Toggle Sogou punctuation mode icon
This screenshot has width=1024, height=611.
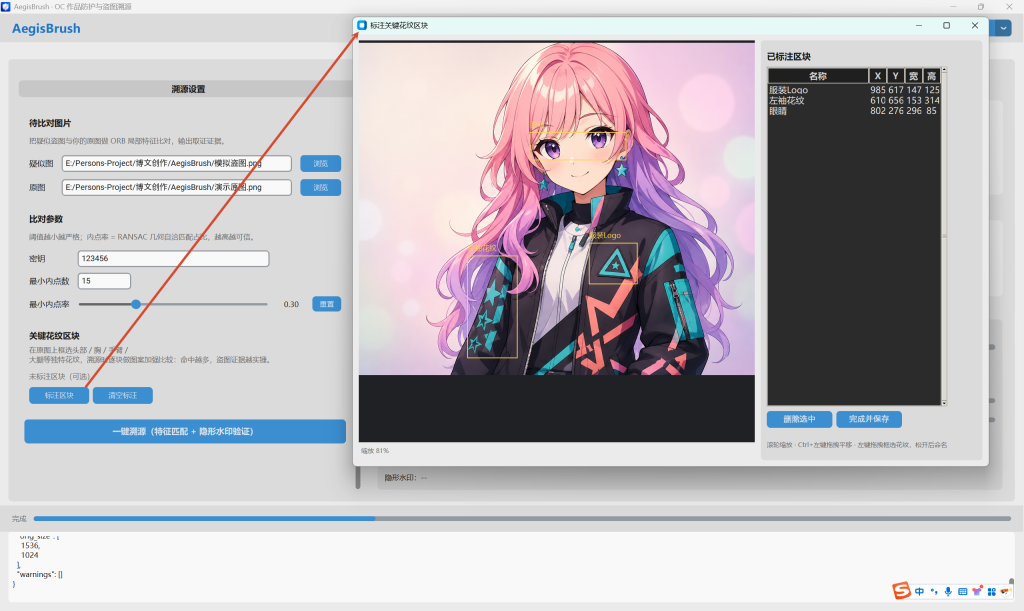pos(934,591)
